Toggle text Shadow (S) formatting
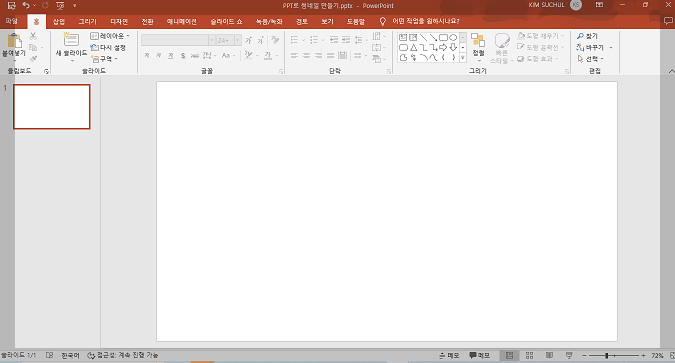 pos(183,56)
